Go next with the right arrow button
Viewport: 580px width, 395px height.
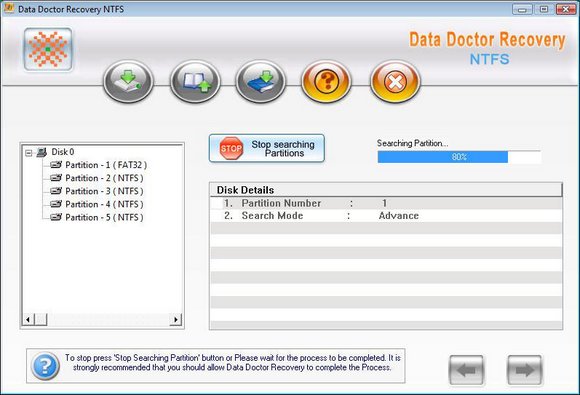[x=525, y=370]
